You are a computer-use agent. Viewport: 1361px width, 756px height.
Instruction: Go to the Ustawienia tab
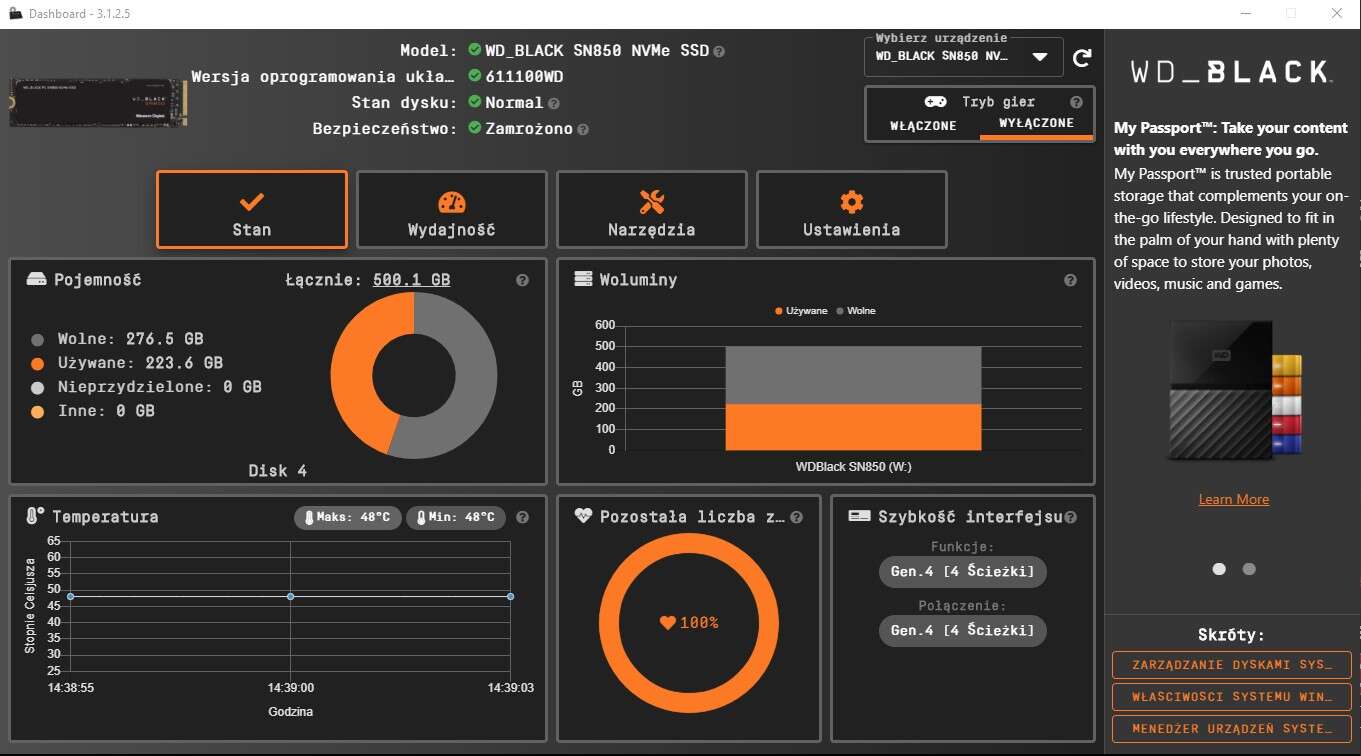[851, 210]
